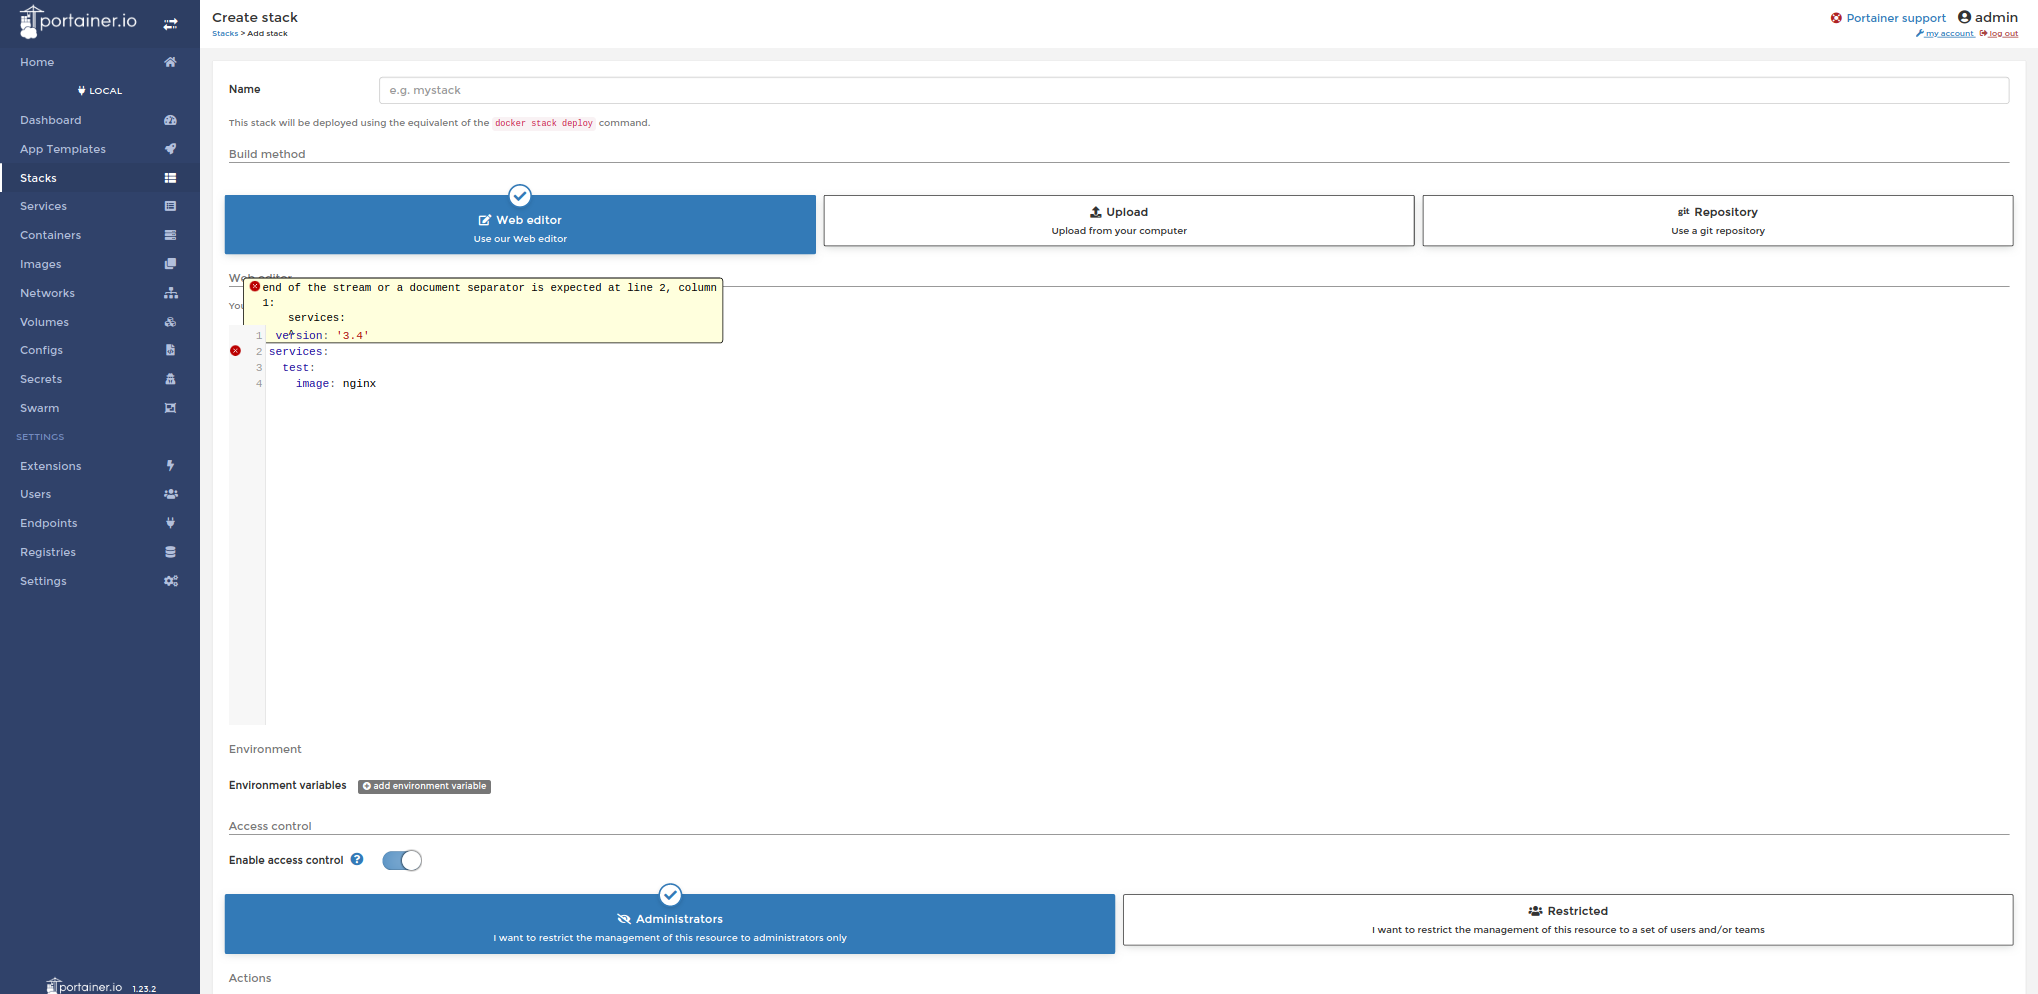Open Images via its sidebar icon

(x=170, y=264)
